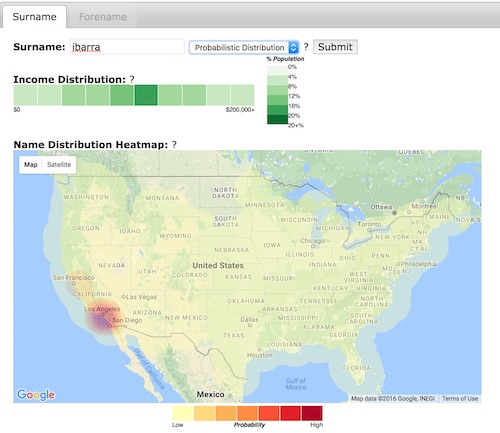The height and width of the screenshot is (433, 500).
Task: Click the $200,000+ income axis label
Action: click(240, 110)
